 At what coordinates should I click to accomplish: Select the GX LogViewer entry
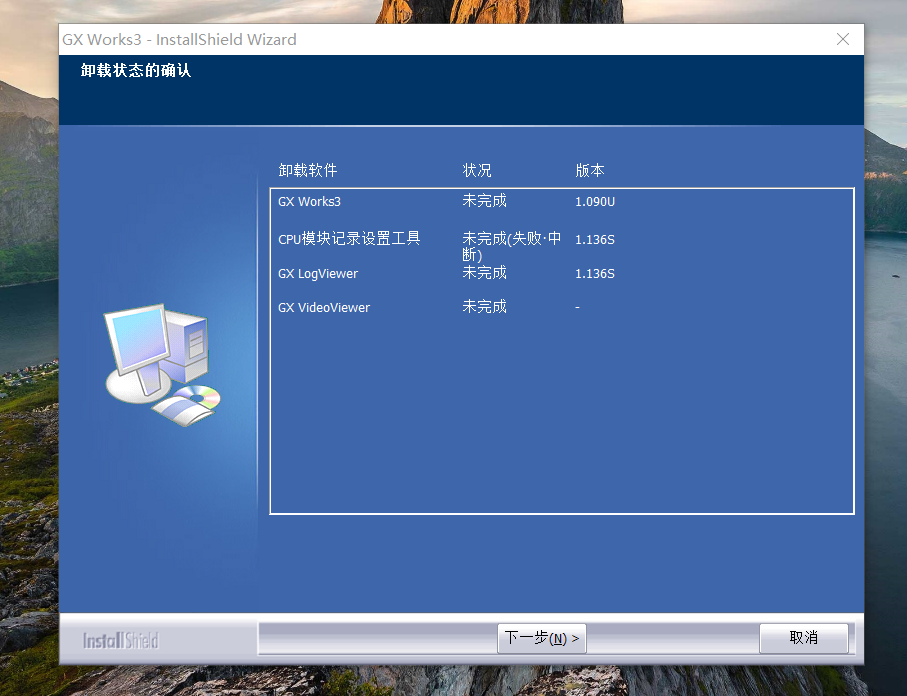tap(318, 274)
